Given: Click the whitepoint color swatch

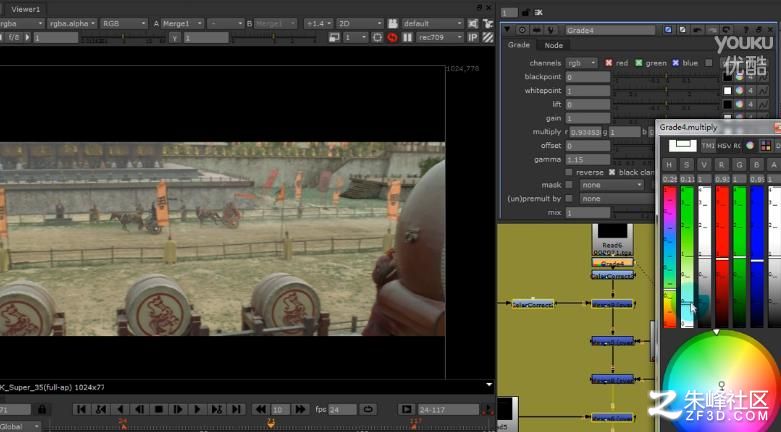Looking at the screenshot, I should tap(727, 91).
